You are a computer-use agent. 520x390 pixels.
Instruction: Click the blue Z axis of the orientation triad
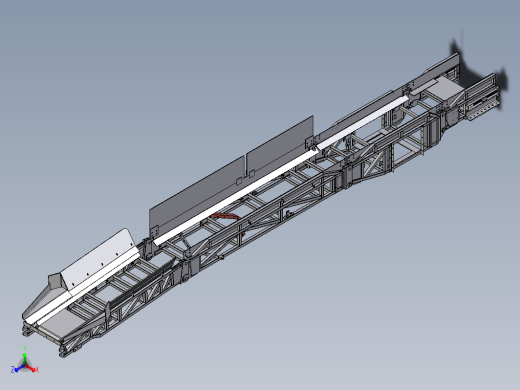[17, 369]
